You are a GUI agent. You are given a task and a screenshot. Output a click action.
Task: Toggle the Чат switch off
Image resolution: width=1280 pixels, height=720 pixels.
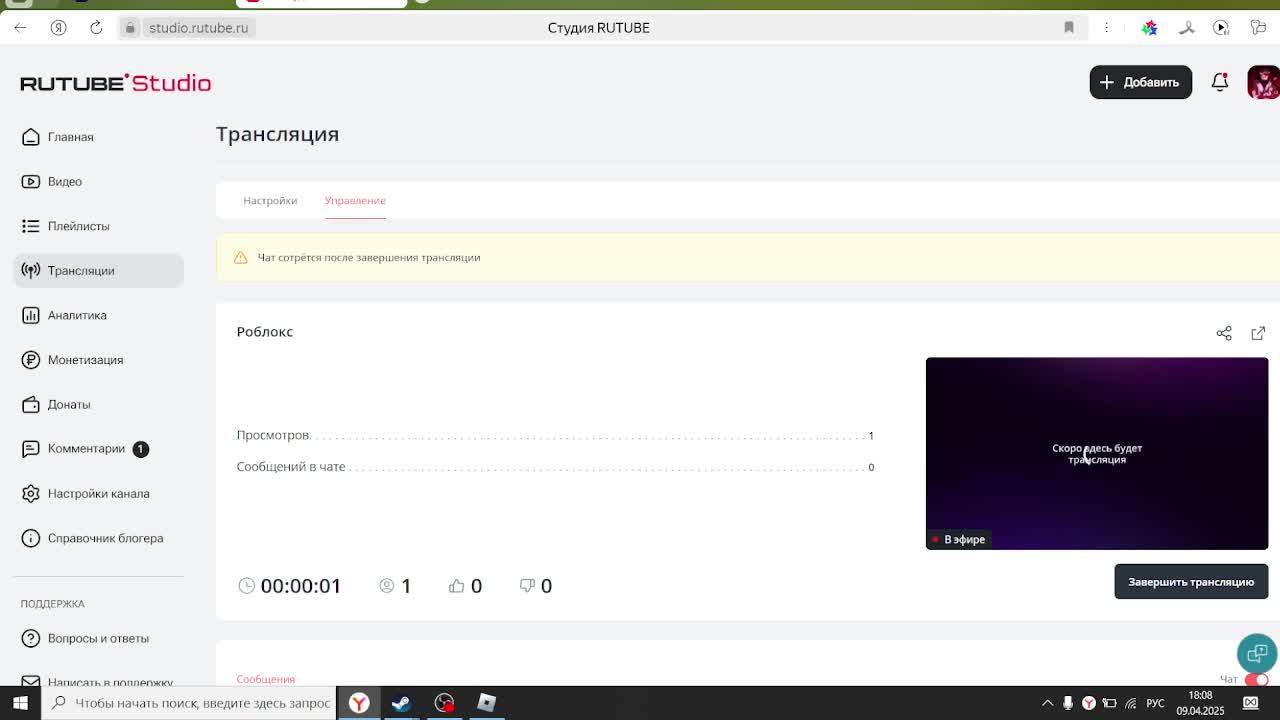1257,680
